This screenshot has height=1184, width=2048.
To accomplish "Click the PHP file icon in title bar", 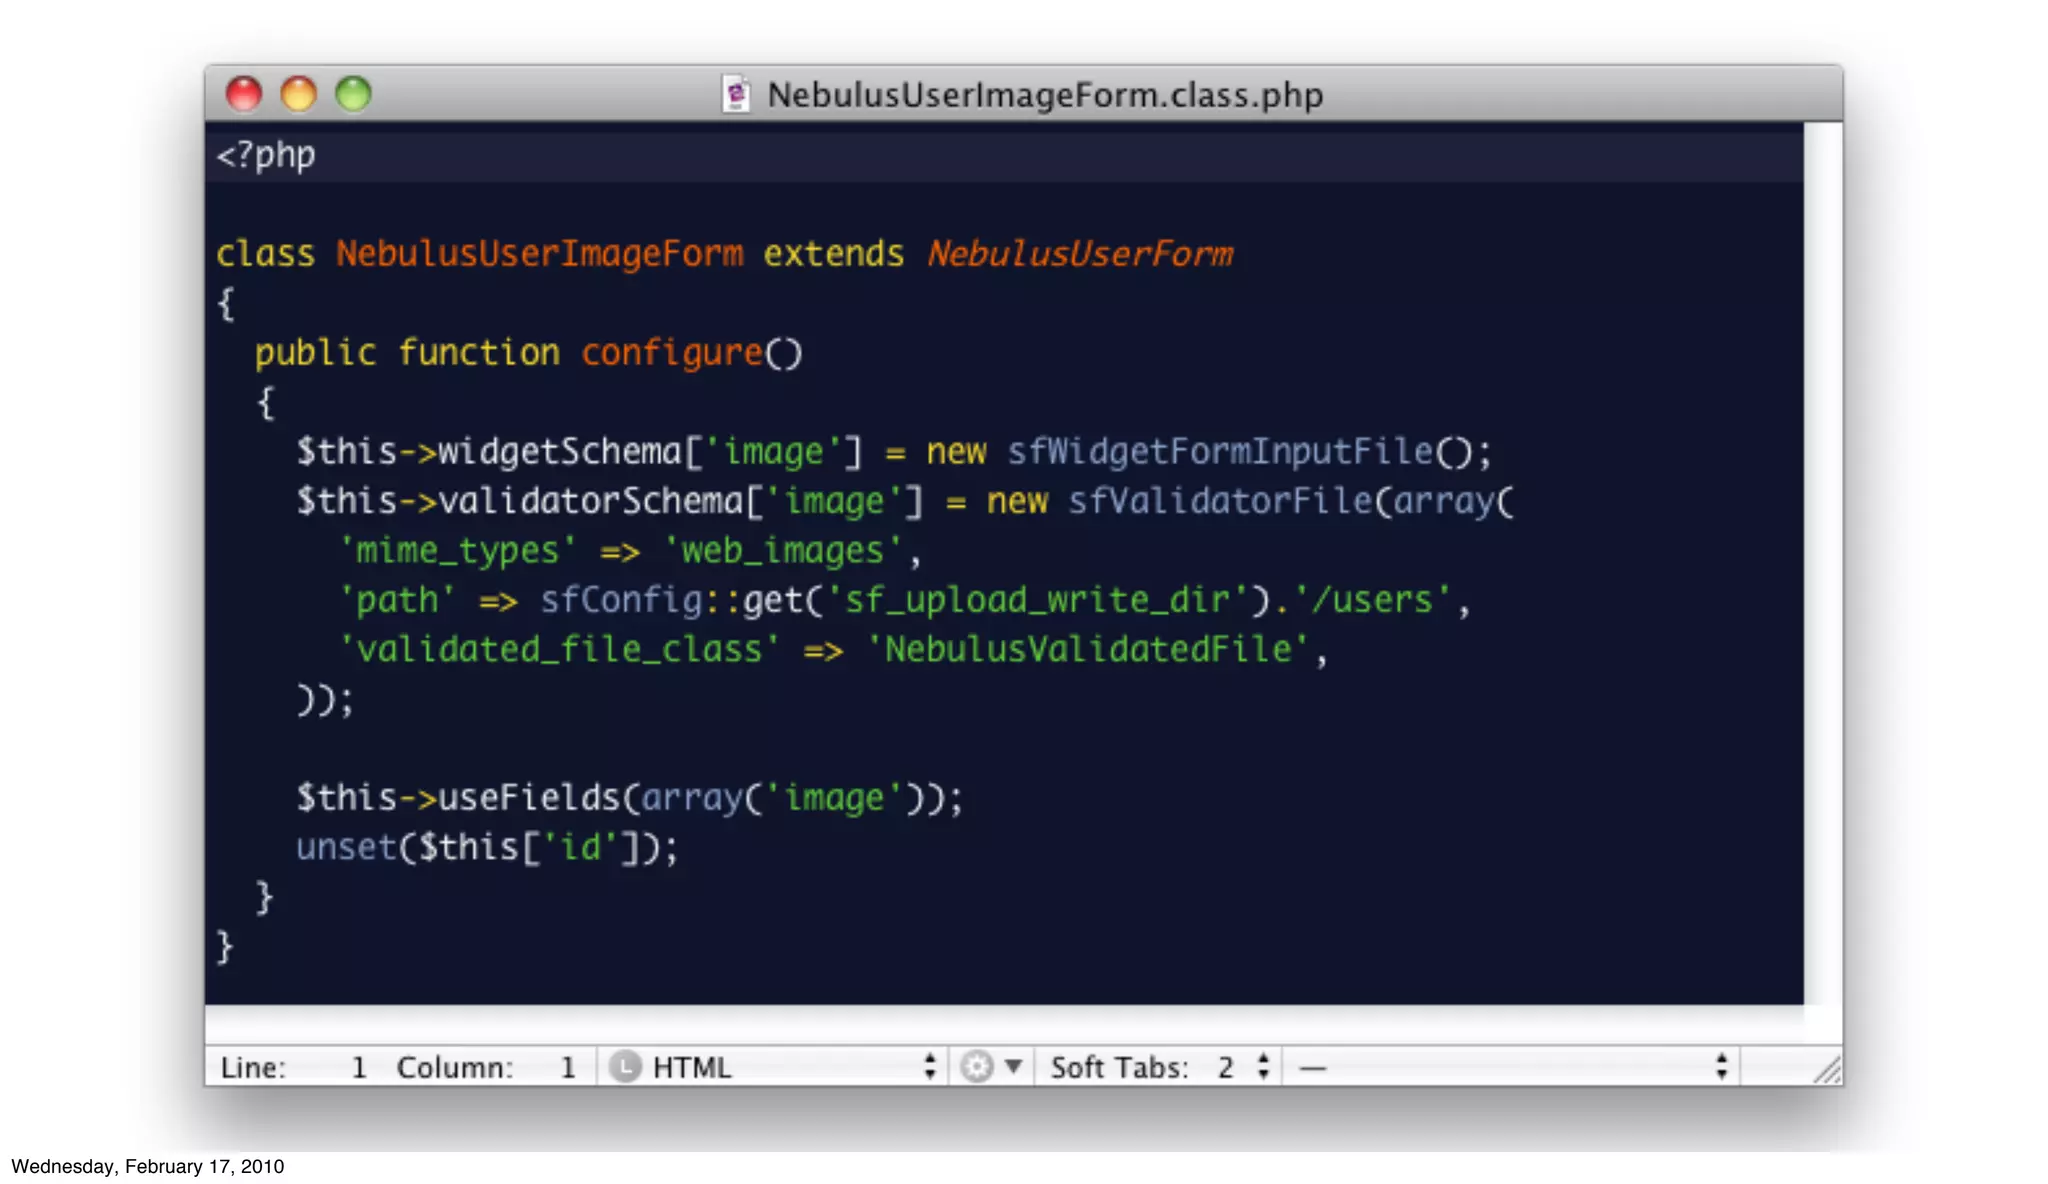I will pyautogui.click(x=736, y=94).
